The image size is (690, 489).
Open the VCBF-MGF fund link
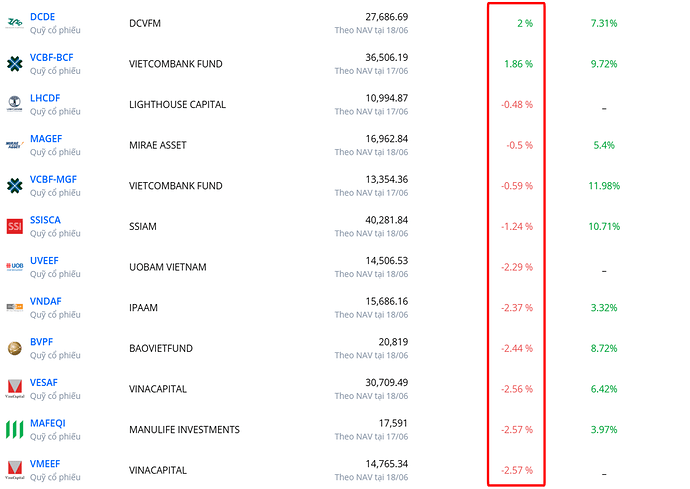(54, 179)
